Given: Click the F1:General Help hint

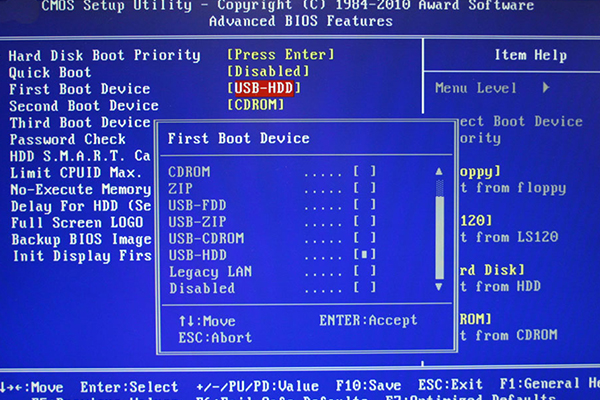Looking at the screenshot, I should 549,383.
